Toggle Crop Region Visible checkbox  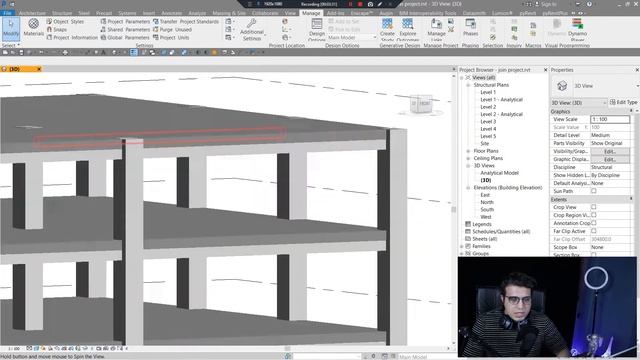[593, 215]
